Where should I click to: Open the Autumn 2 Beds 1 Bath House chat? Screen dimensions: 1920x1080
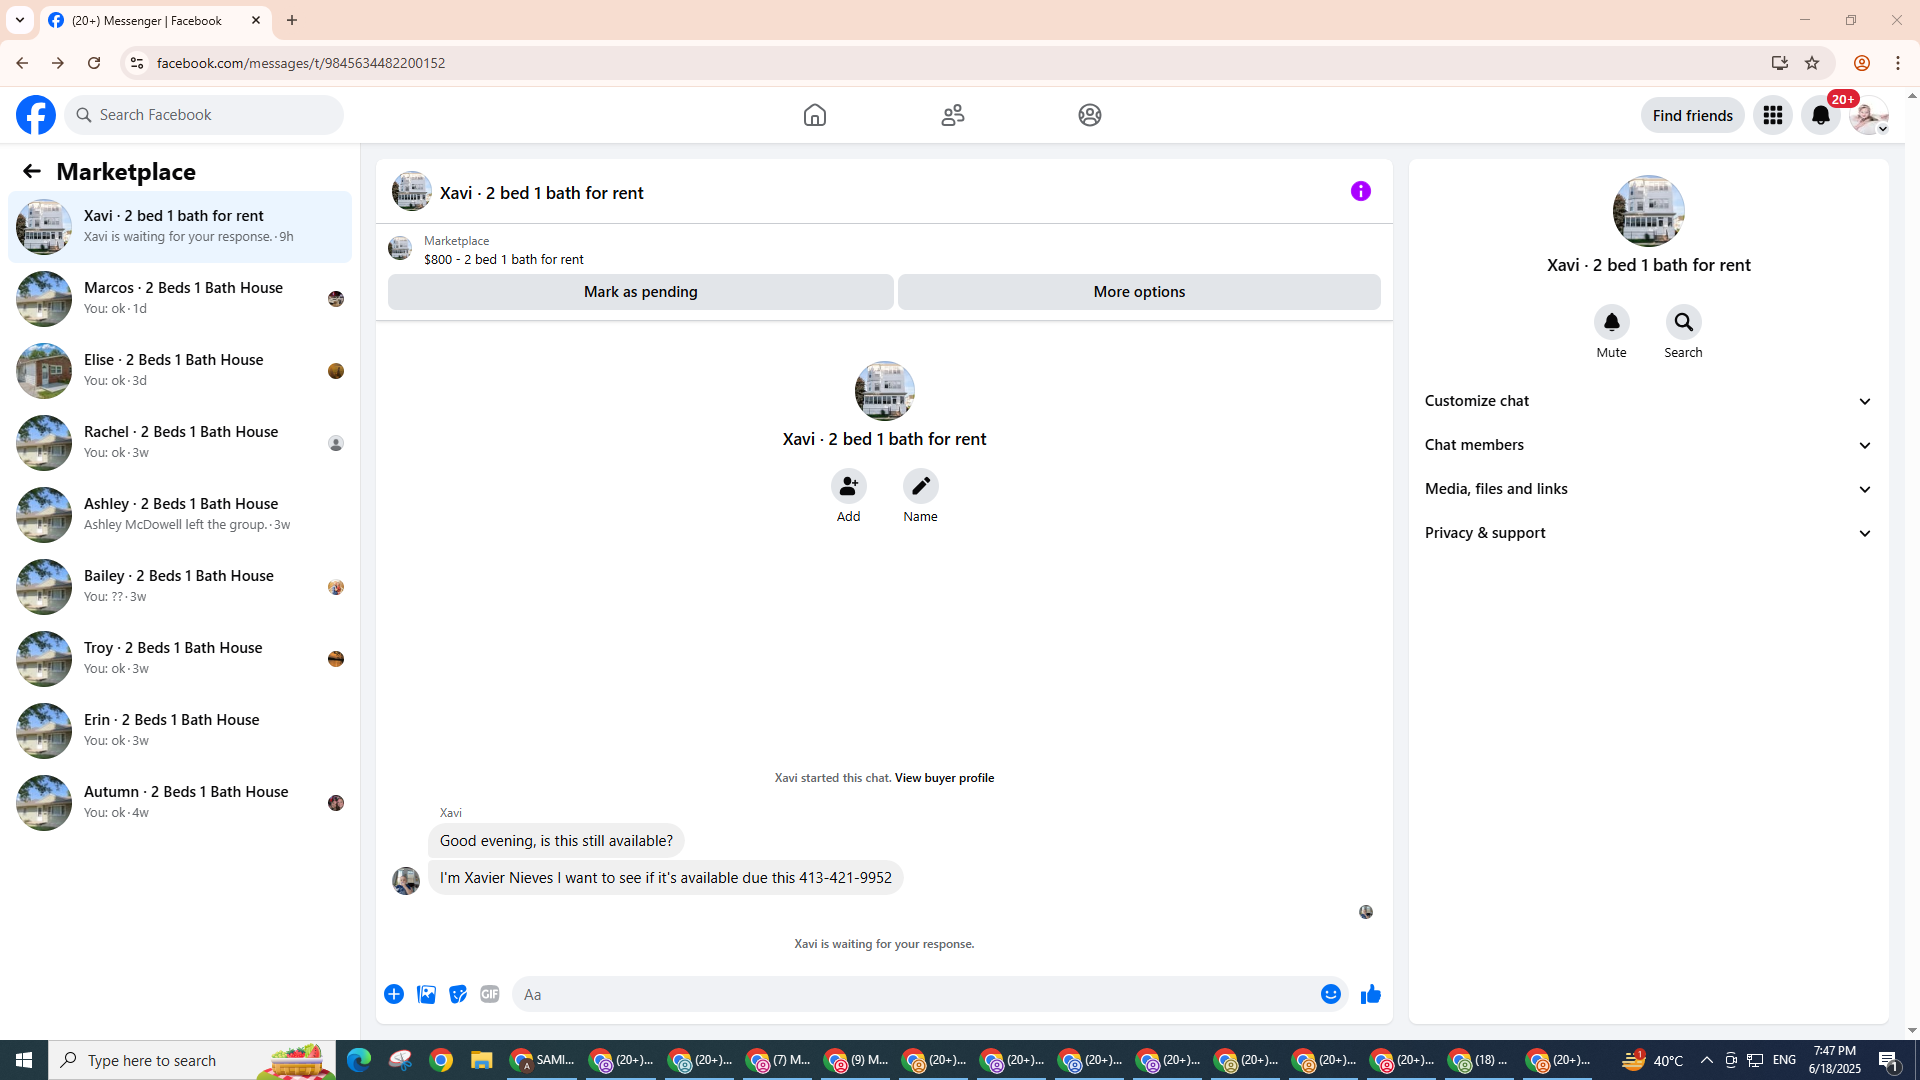coord(180,803)
